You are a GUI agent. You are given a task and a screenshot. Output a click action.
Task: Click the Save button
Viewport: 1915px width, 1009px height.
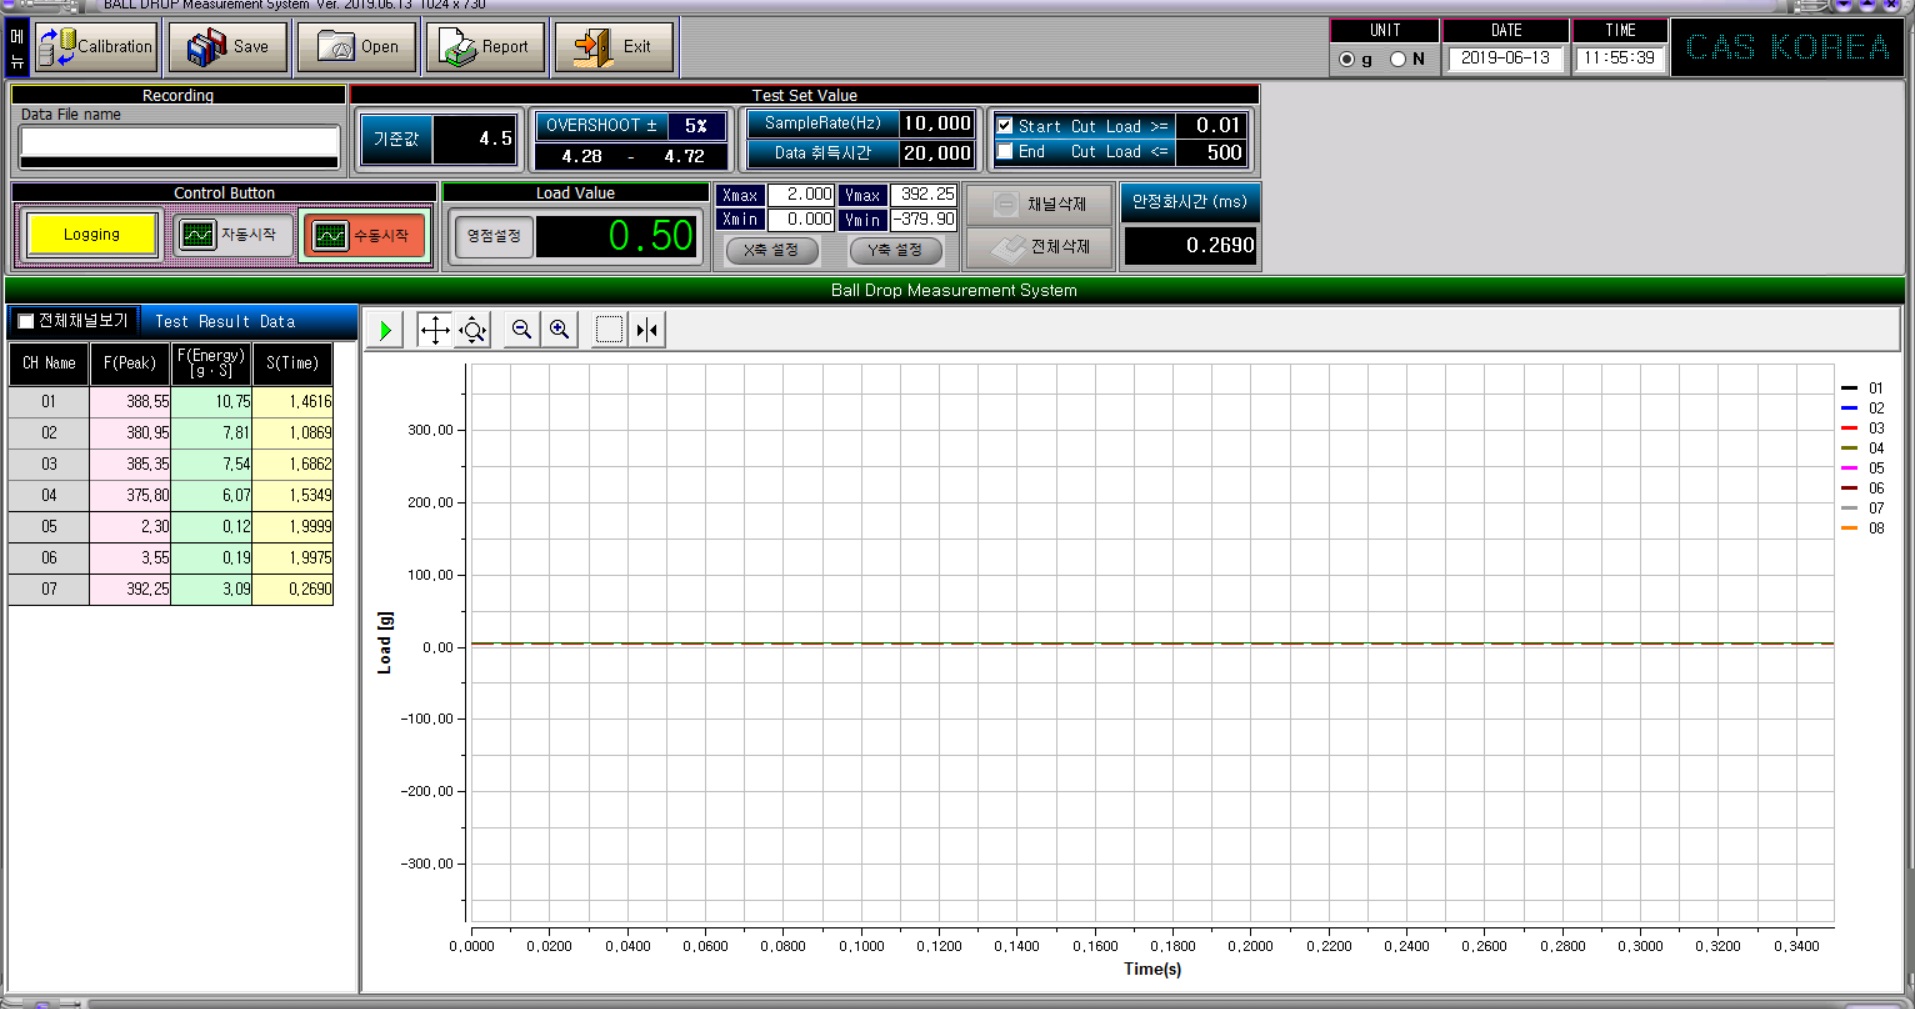tap(228, 47)
